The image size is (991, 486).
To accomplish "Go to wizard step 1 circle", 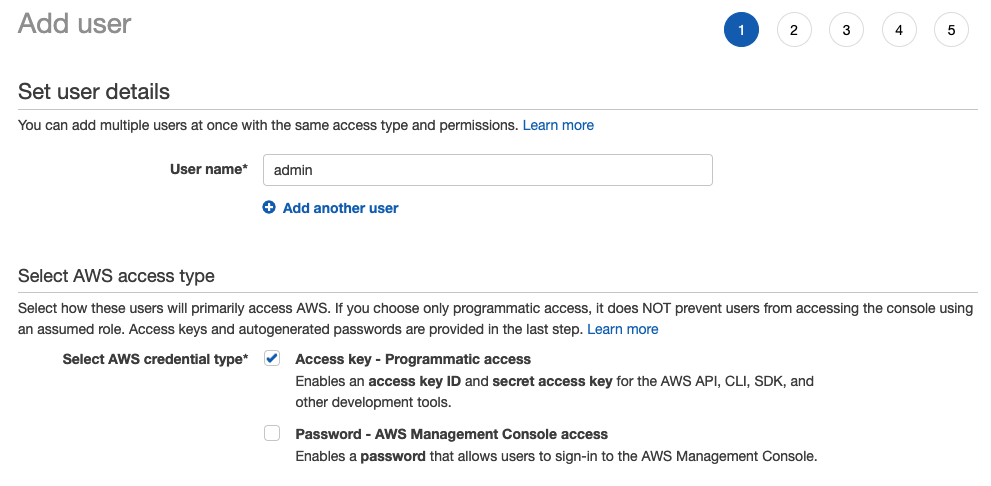I will 741,30.
